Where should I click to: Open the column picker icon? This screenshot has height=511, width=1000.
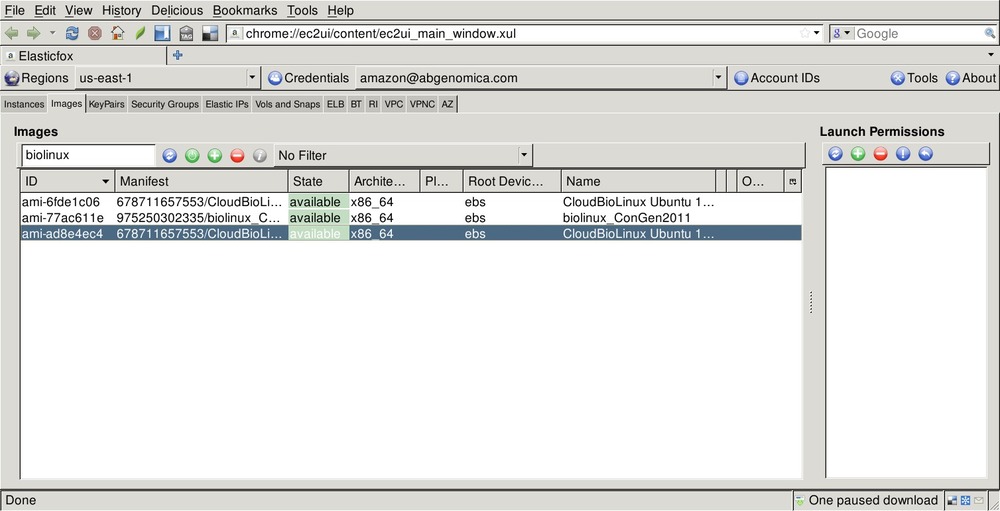click(x=793, y=182)
